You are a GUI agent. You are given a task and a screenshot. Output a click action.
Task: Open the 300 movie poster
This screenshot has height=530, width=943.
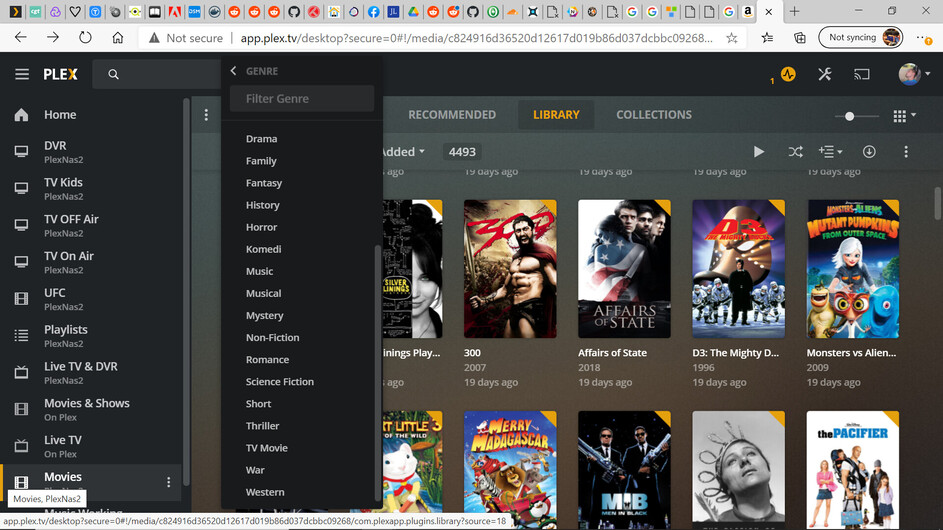[510, 269]
